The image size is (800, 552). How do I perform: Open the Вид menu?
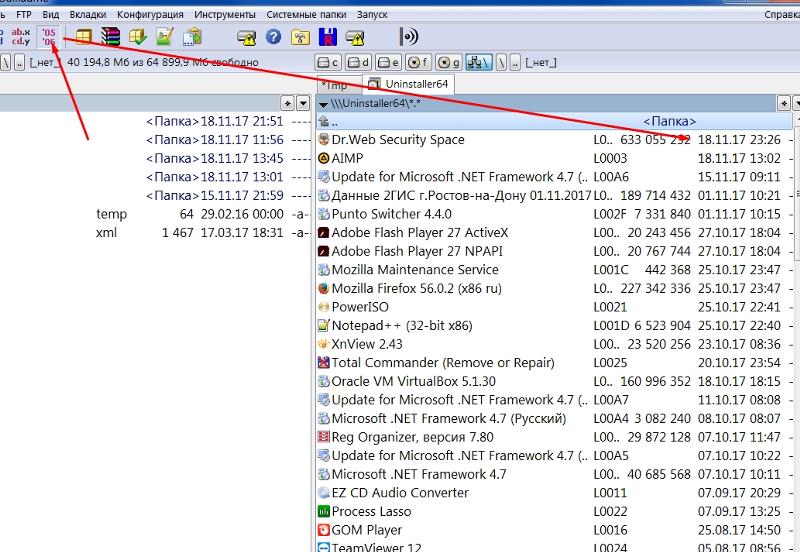(x=51, y=15)
